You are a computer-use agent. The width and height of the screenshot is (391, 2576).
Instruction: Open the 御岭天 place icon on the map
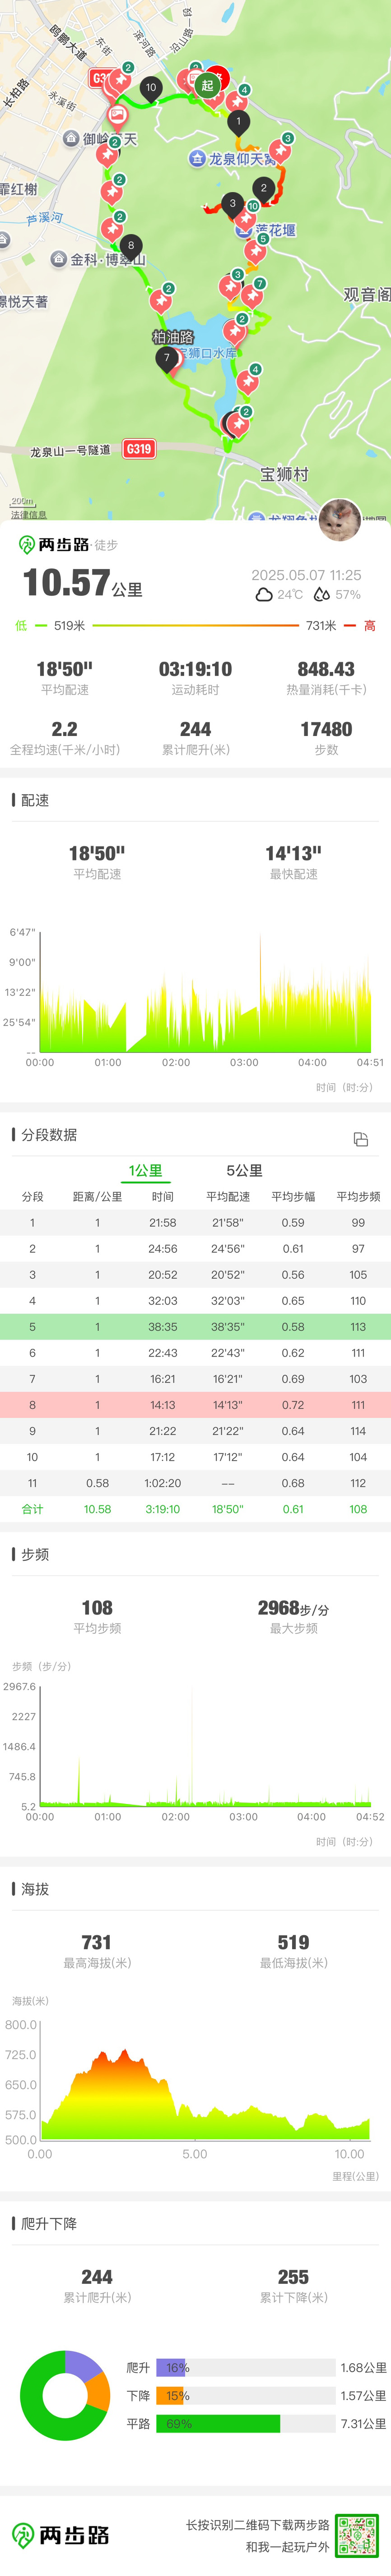(x=71, y=139)
